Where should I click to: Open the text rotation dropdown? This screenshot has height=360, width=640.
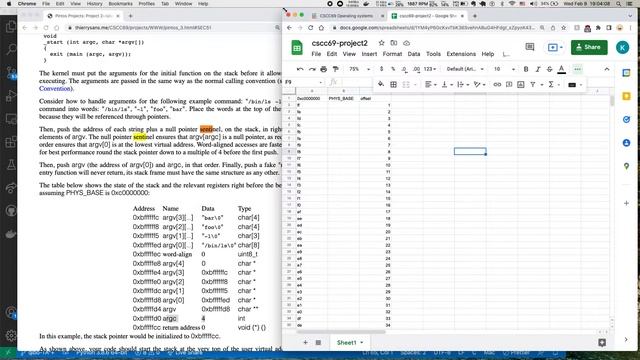pyautogui.click(x=479, y=84)
